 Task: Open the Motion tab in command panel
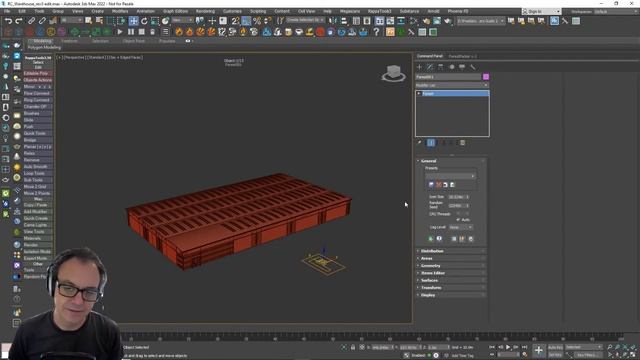pos(451,67)
